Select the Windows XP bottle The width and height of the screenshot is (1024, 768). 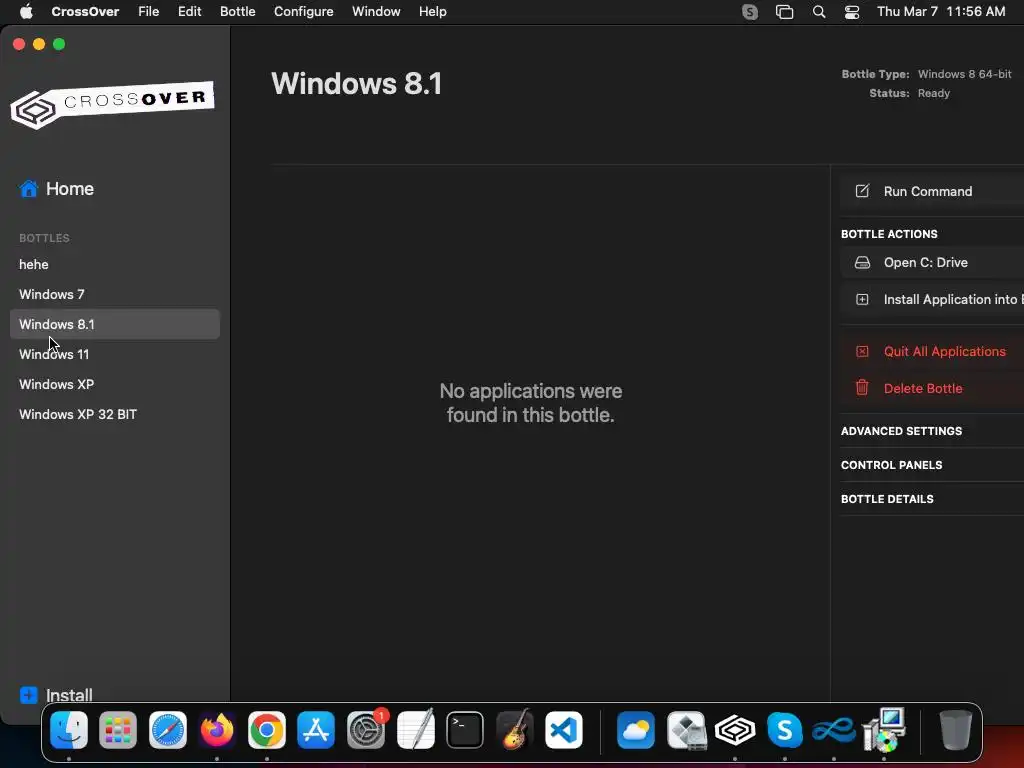point(115,385)
